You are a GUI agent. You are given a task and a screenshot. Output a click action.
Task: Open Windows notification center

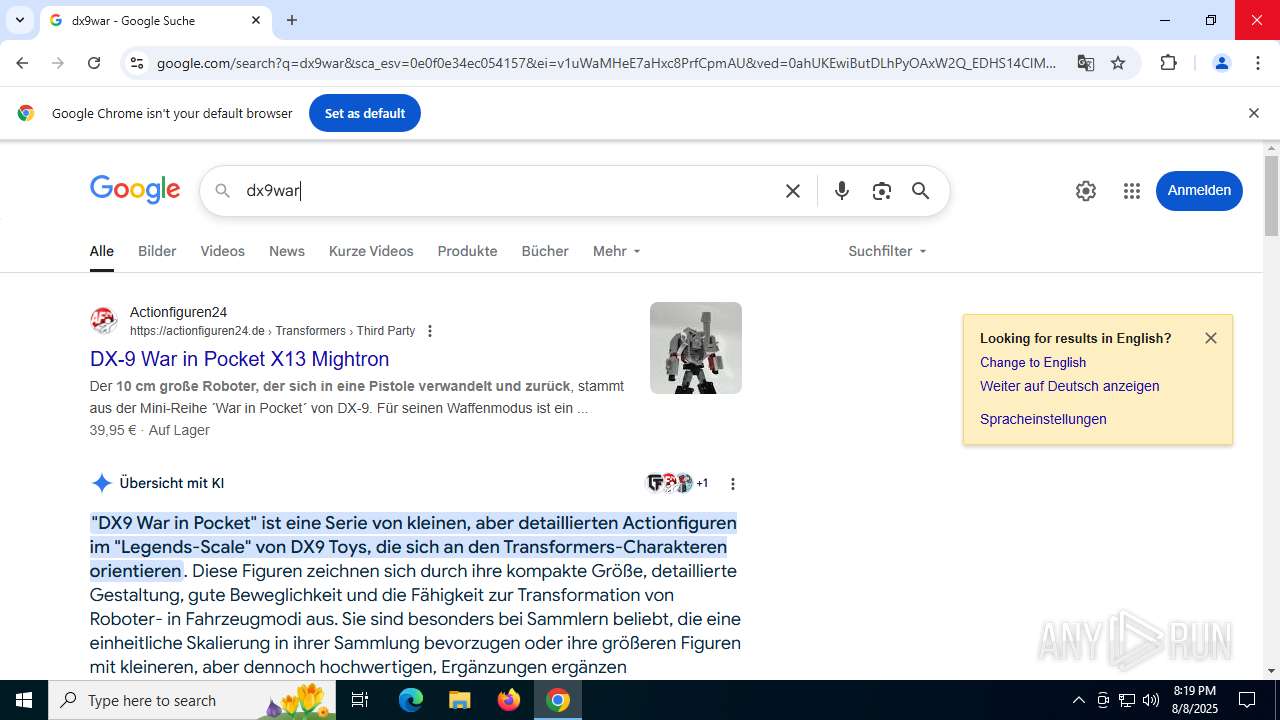tap(1247, 700)
